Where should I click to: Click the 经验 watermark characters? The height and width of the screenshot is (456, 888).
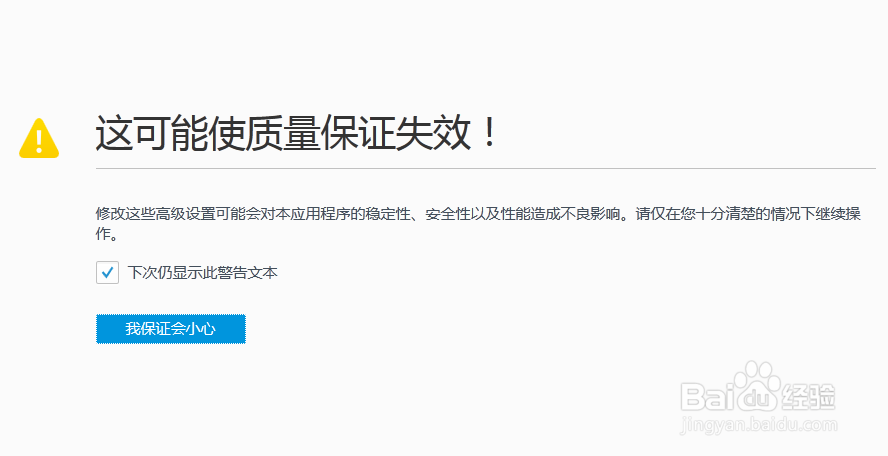(x=808, y=397)
